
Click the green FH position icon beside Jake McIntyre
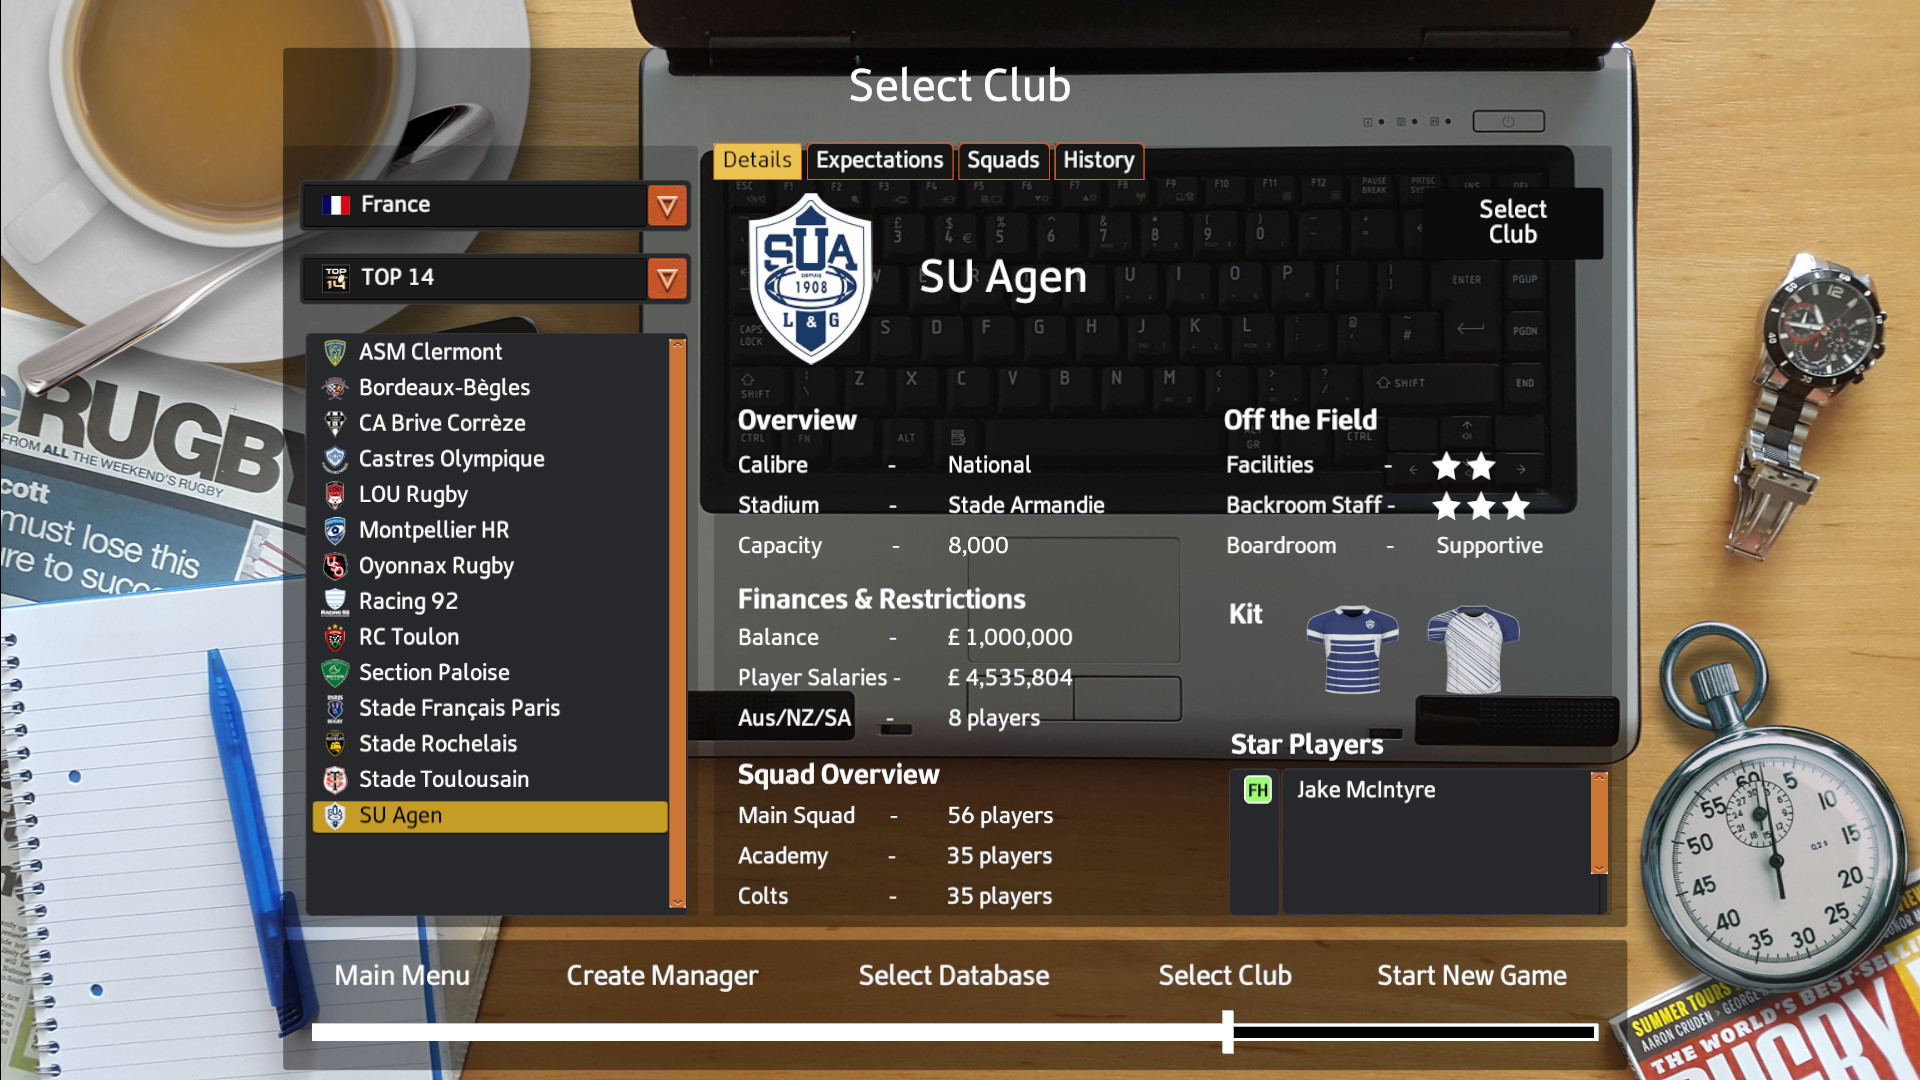tap(1257, 790)
